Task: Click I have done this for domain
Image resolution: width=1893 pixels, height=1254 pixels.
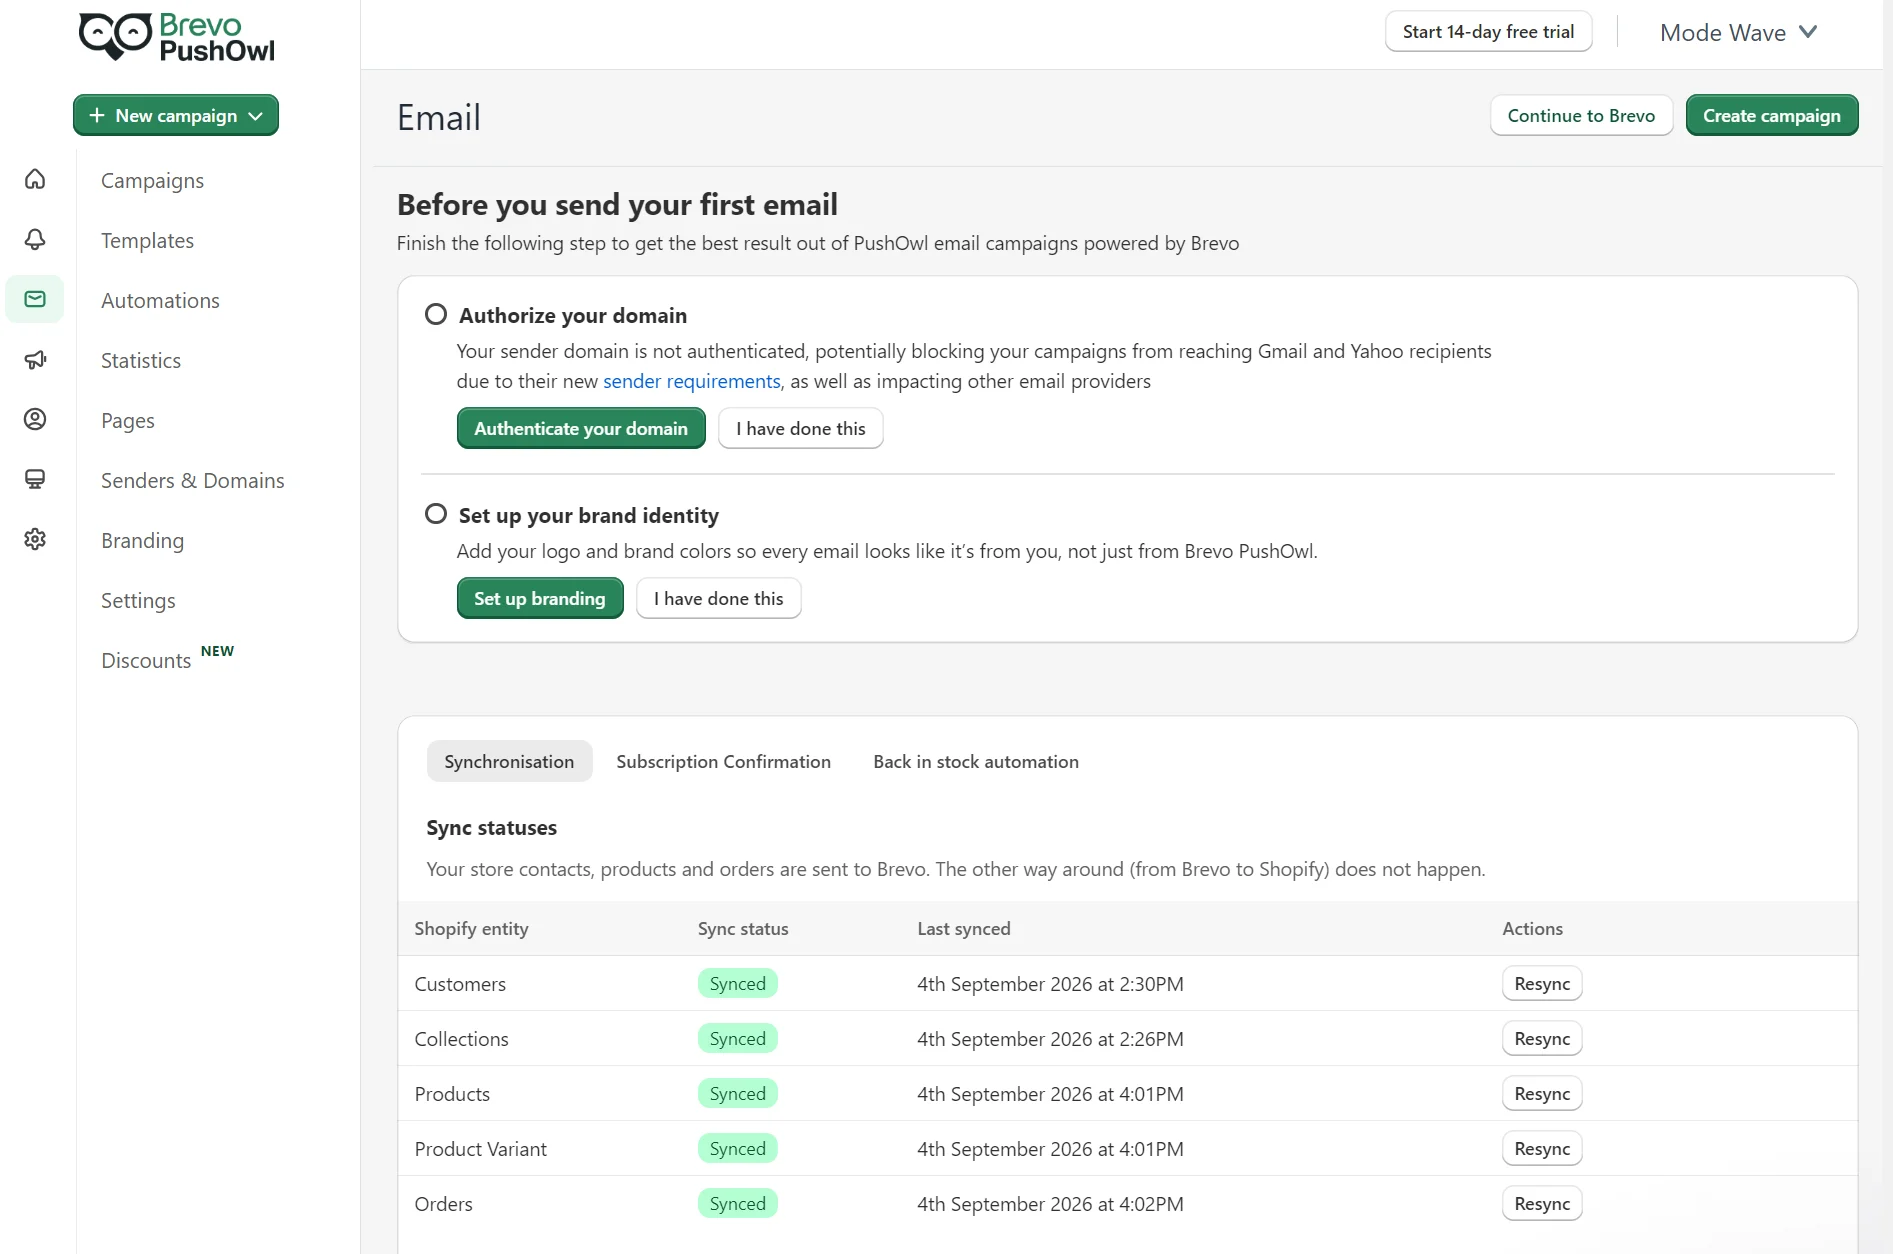Action: click(x=801, y=428)
